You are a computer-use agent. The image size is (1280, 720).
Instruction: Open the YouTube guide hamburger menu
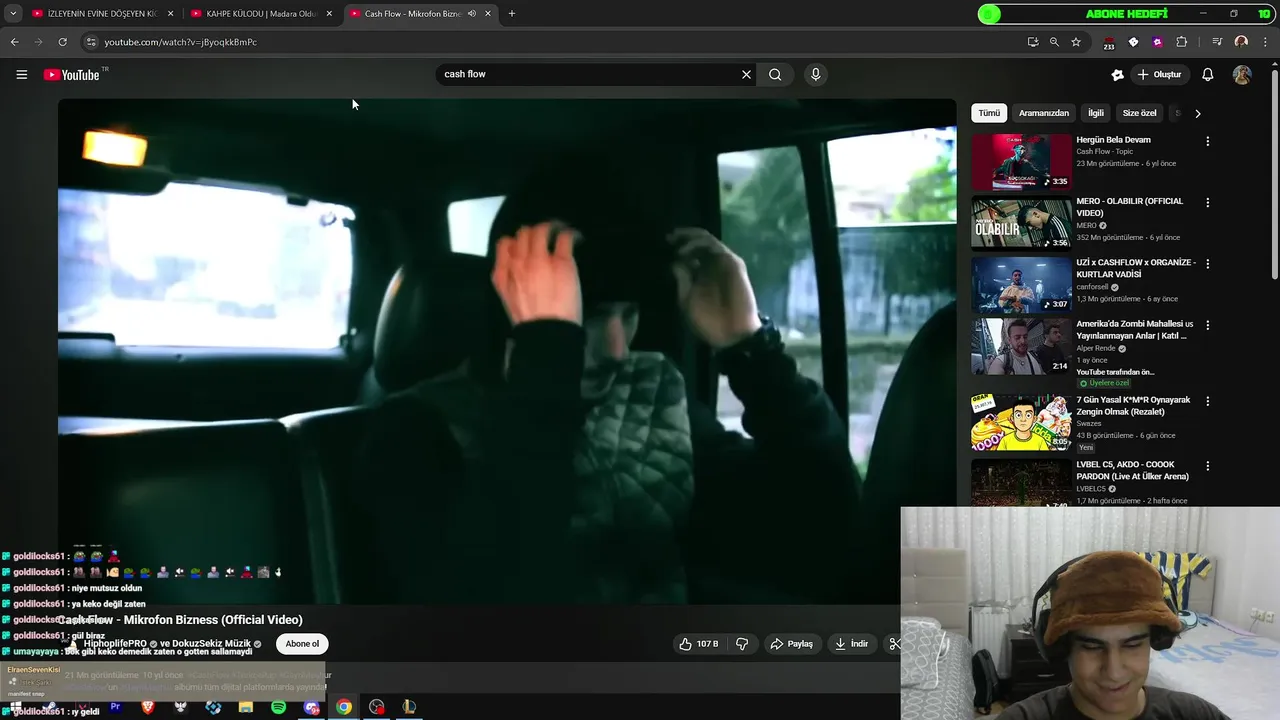coord(21,75)
